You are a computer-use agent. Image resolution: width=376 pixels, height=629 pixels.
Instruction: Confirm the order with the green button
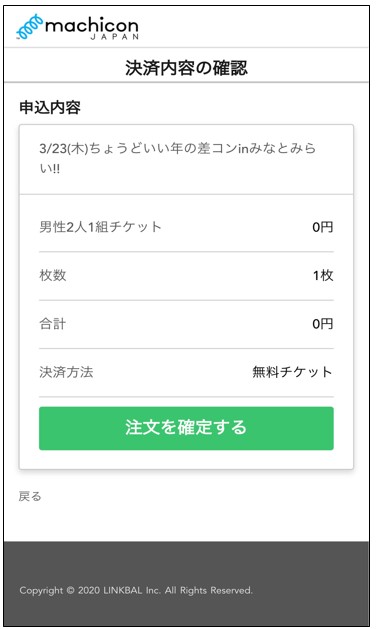pyautogui.click(x=186, y=428)
